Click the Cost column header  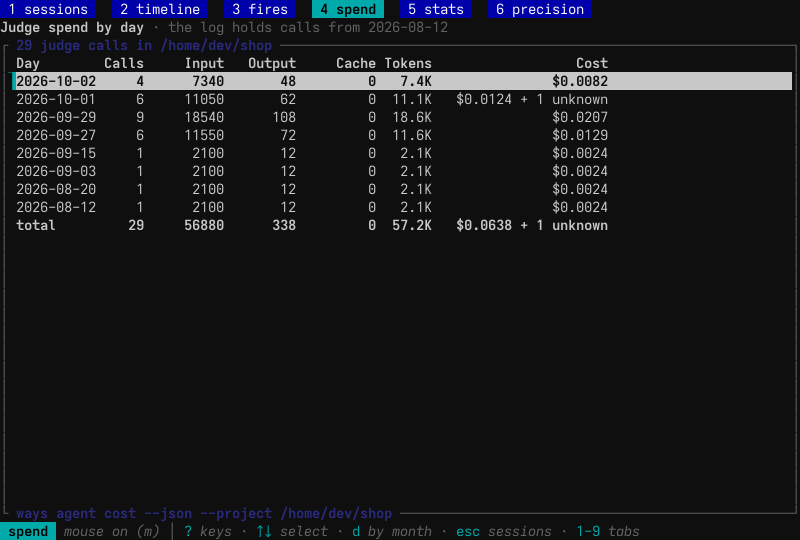[x=592, y=63]
